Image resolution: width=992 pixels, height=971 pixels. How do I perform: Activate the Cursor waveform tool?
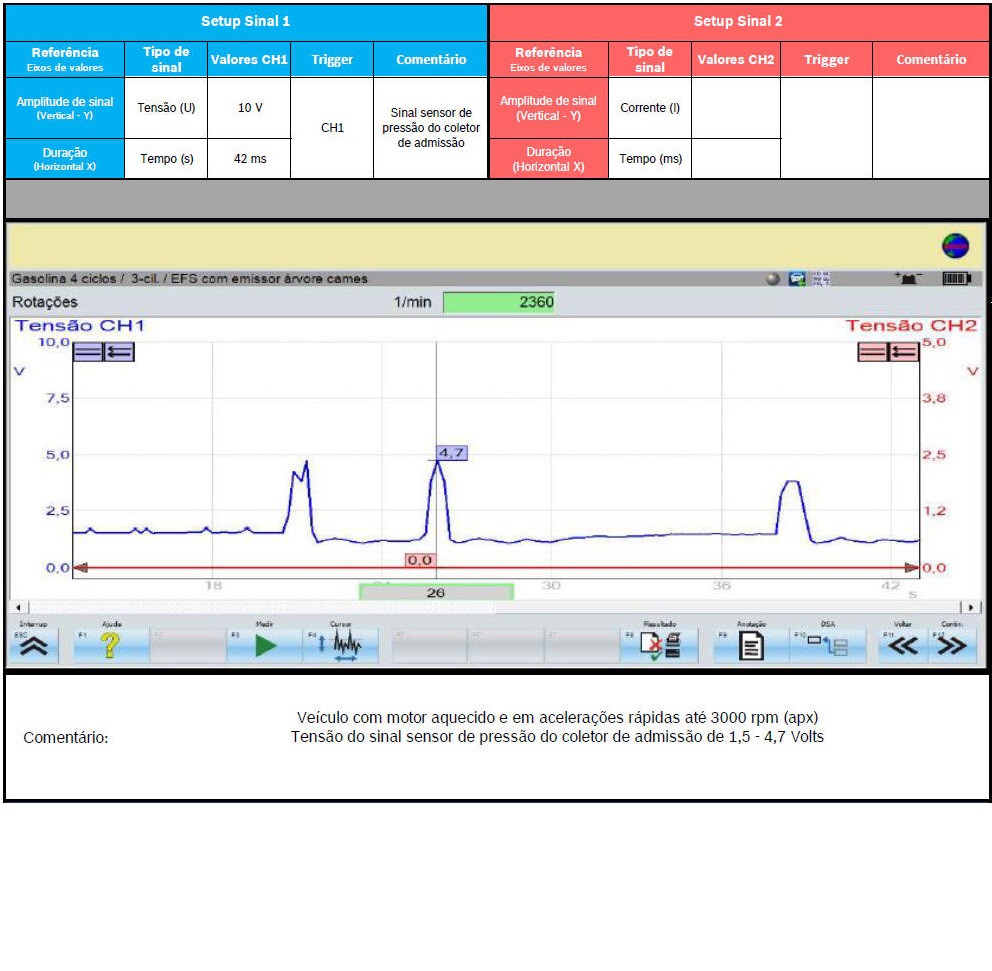click(x=342, y=646)
